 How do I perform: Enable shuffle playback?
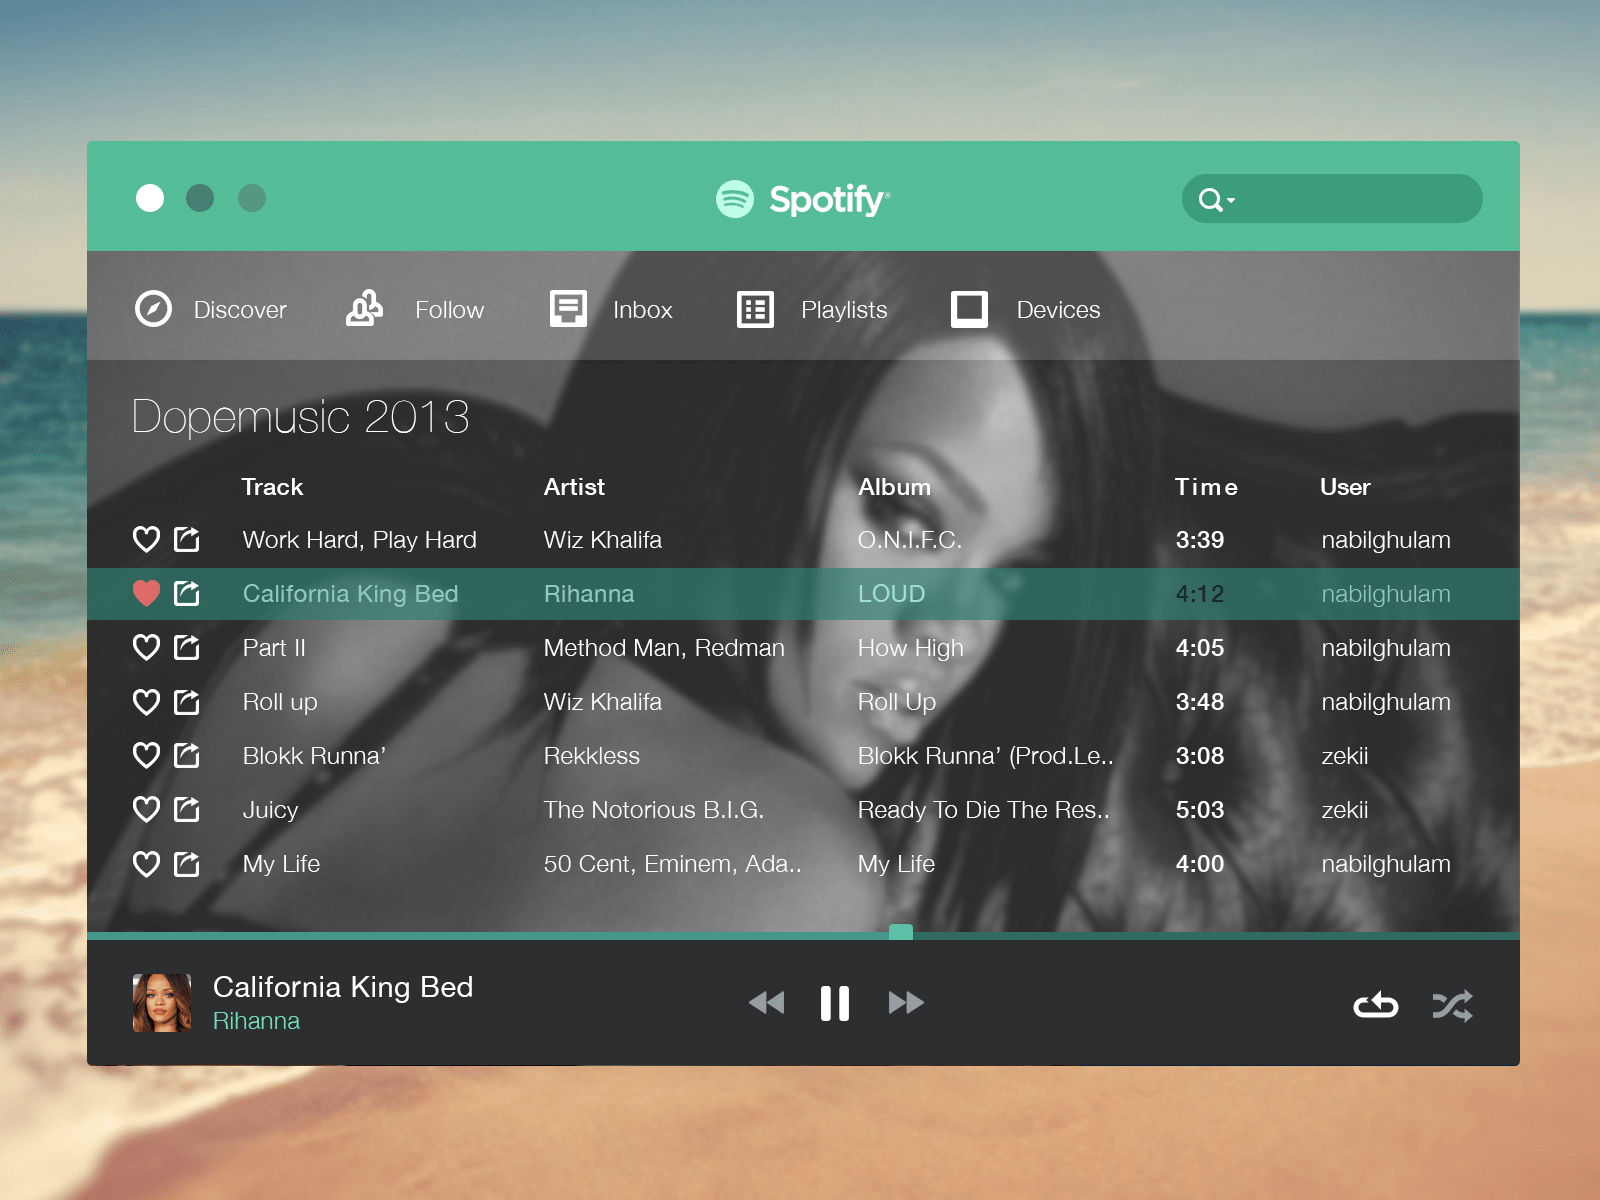(1452, 1005)
